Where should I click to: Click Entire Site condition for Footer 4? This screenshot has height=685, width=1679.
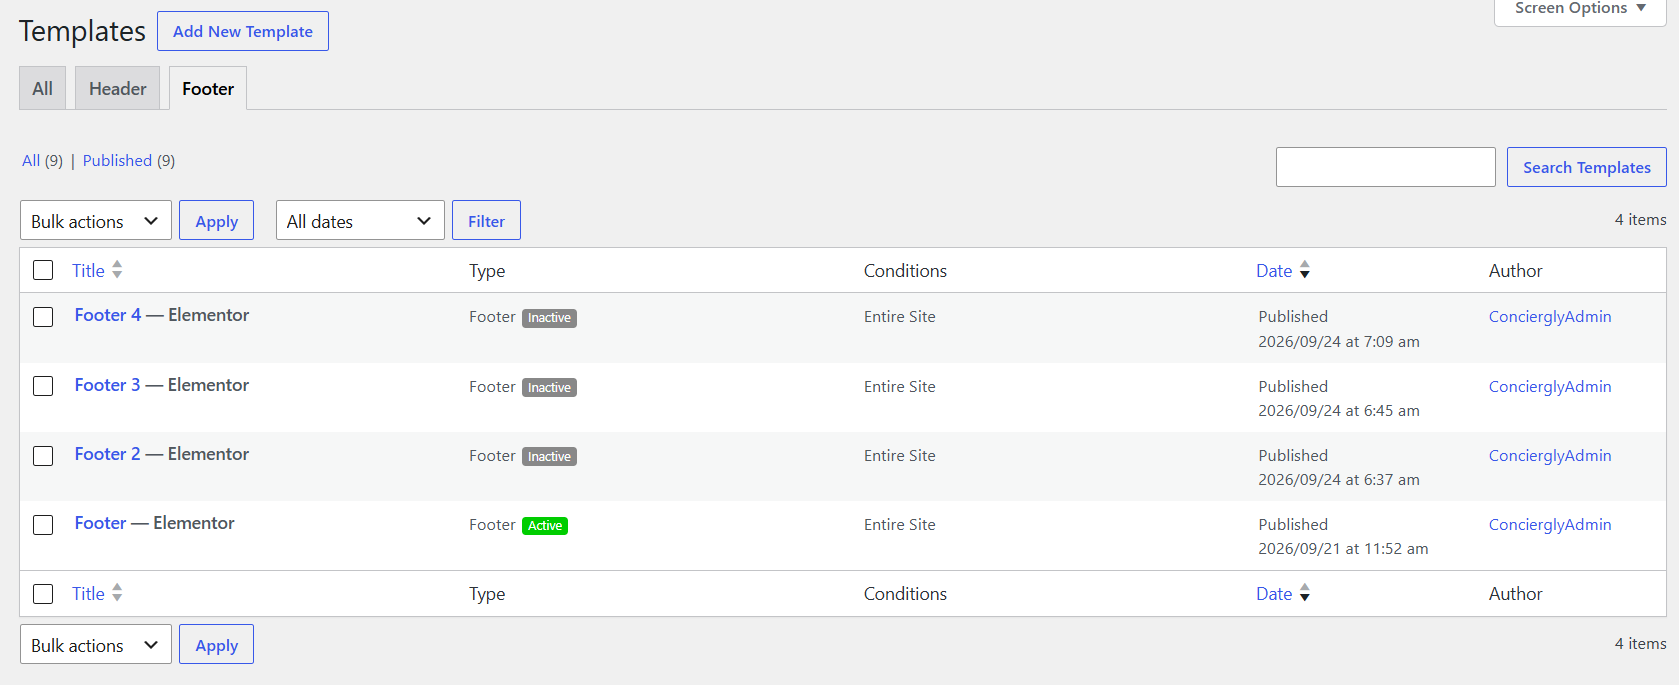(900, 317)
